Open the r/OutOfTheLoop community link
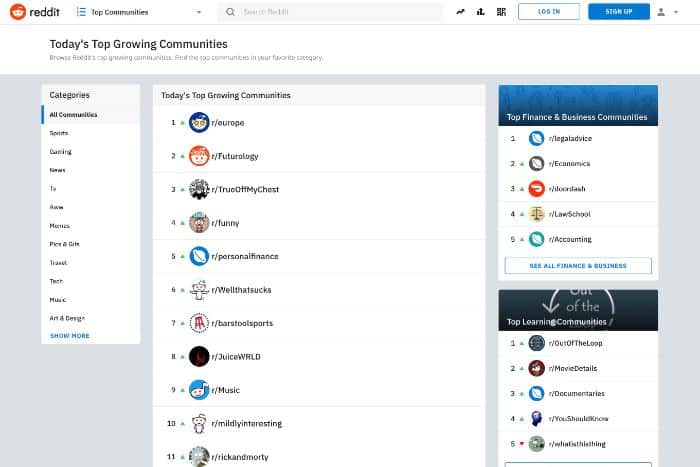 576,343
